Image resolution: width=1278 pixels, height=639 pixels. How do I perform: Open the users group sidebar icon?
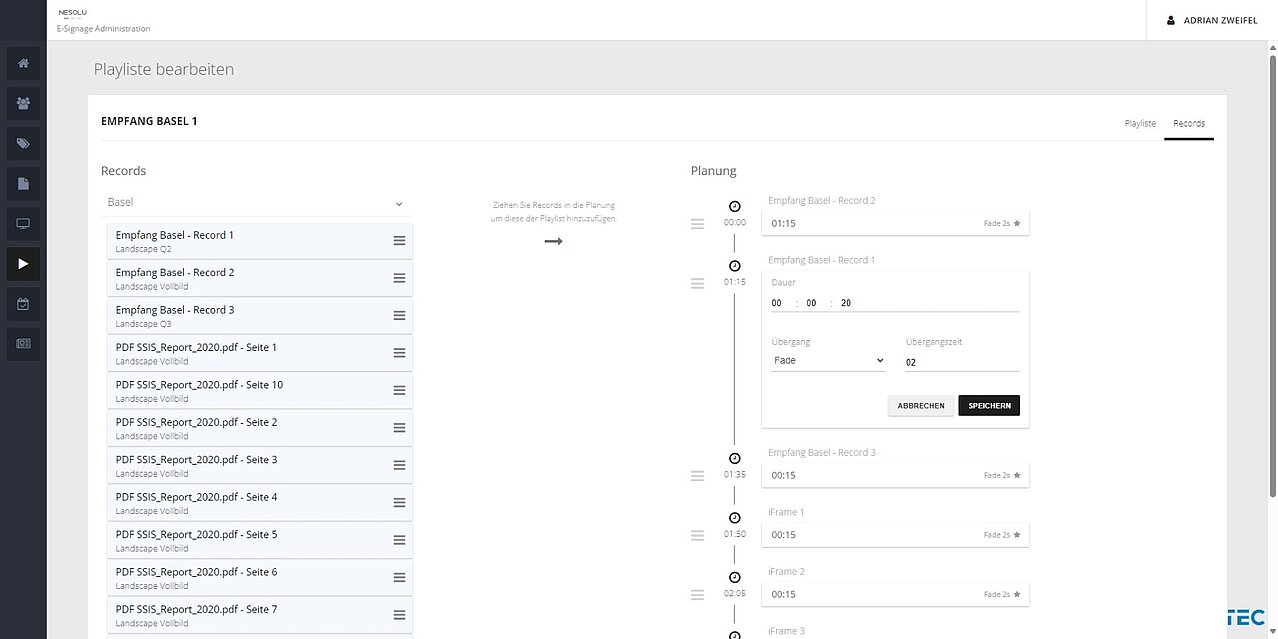tap(23, 103)
